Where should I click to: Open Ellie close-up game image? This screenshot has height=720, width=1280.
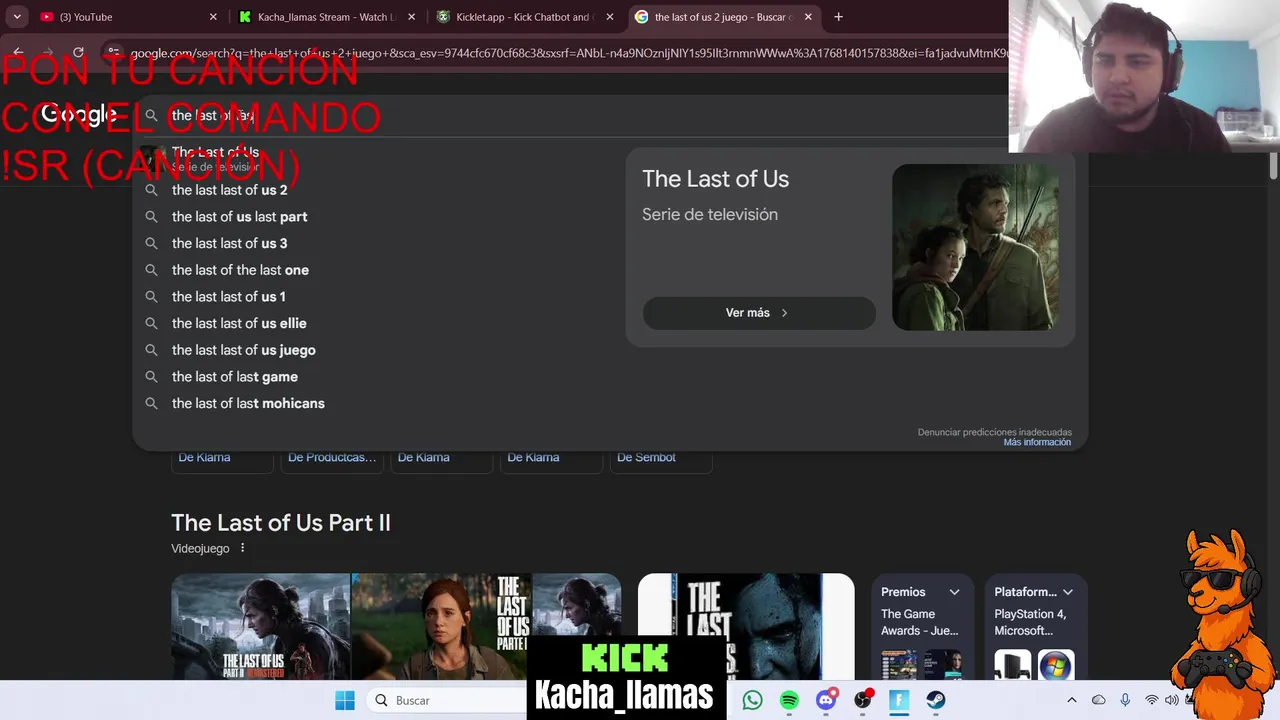pyautogui.click(x=441, y=627)
